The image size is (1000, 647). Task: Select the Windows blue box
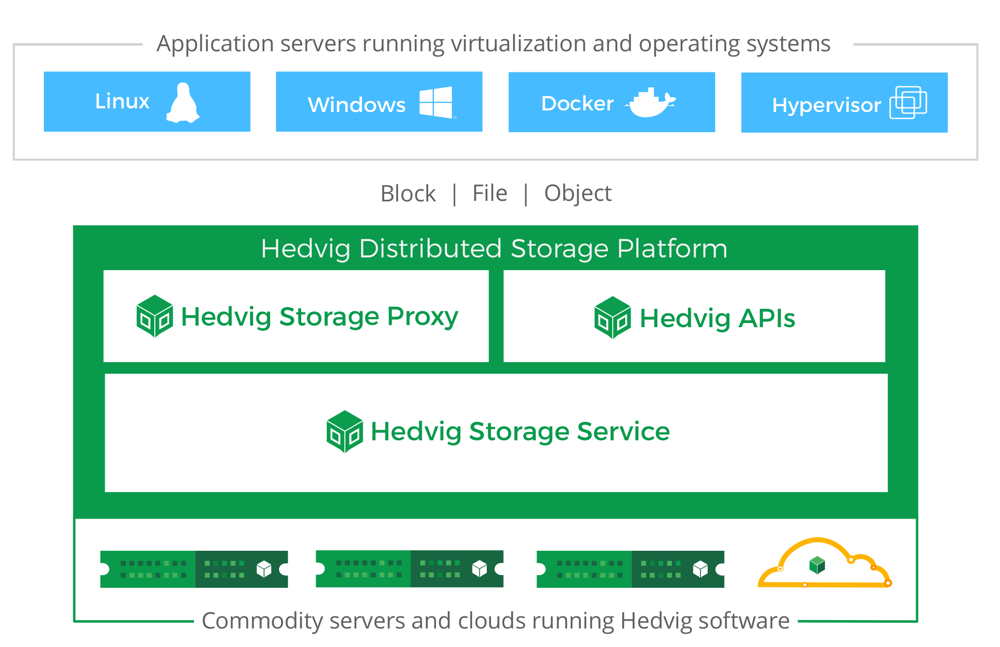(x=379, y=101)
